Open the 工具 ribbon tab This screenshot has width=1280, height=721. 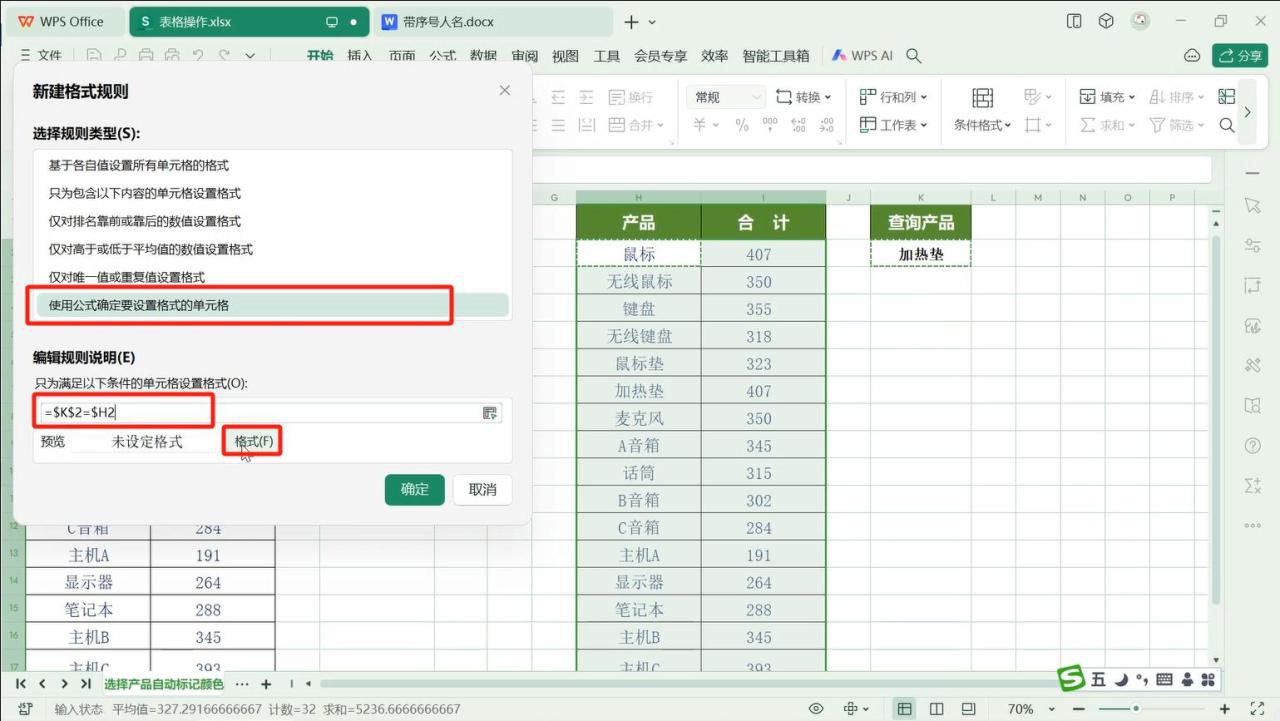coord(607,56)
